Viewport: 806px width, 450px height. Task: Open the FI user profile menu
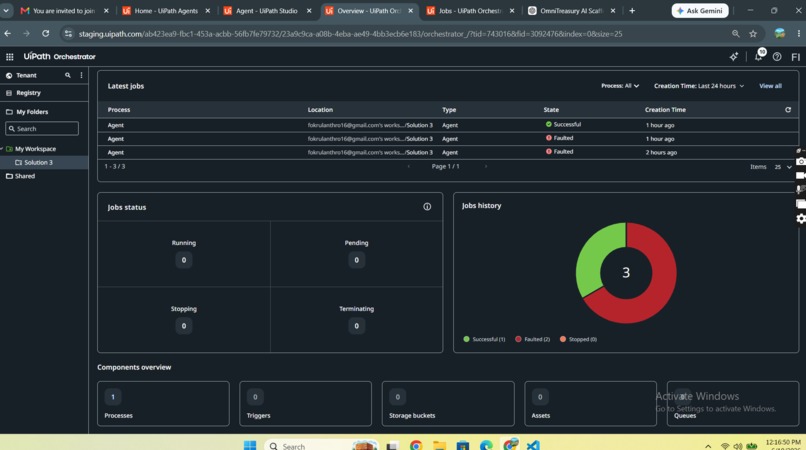(x=796, y=57)
